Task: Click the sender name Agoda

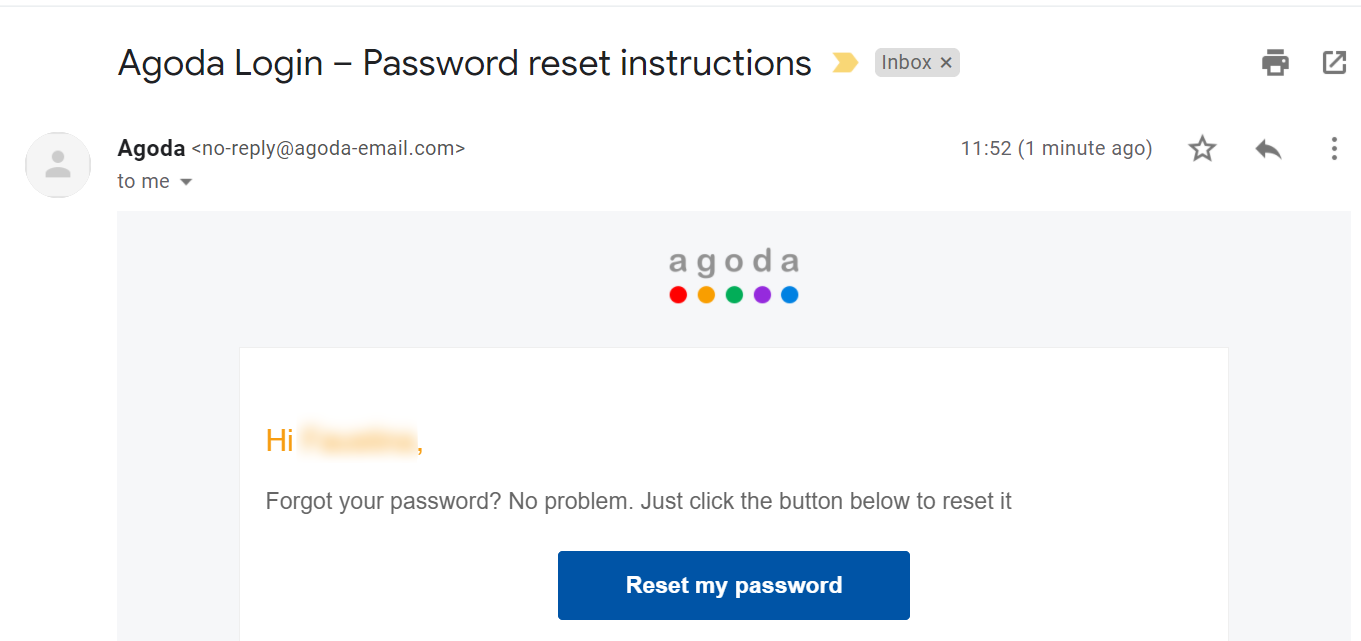Action: (x=151, y=148)
